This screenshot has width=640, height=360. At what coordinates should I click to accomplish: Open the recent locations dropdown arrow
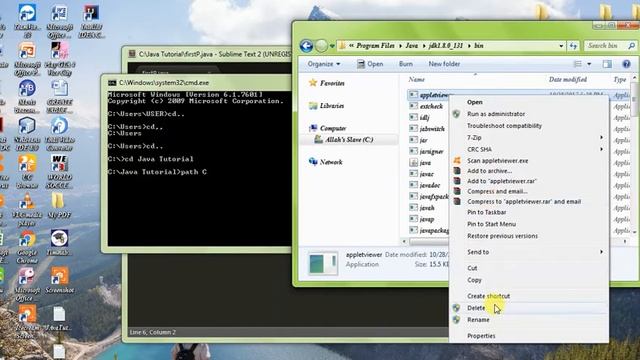(x=332, y=46)
